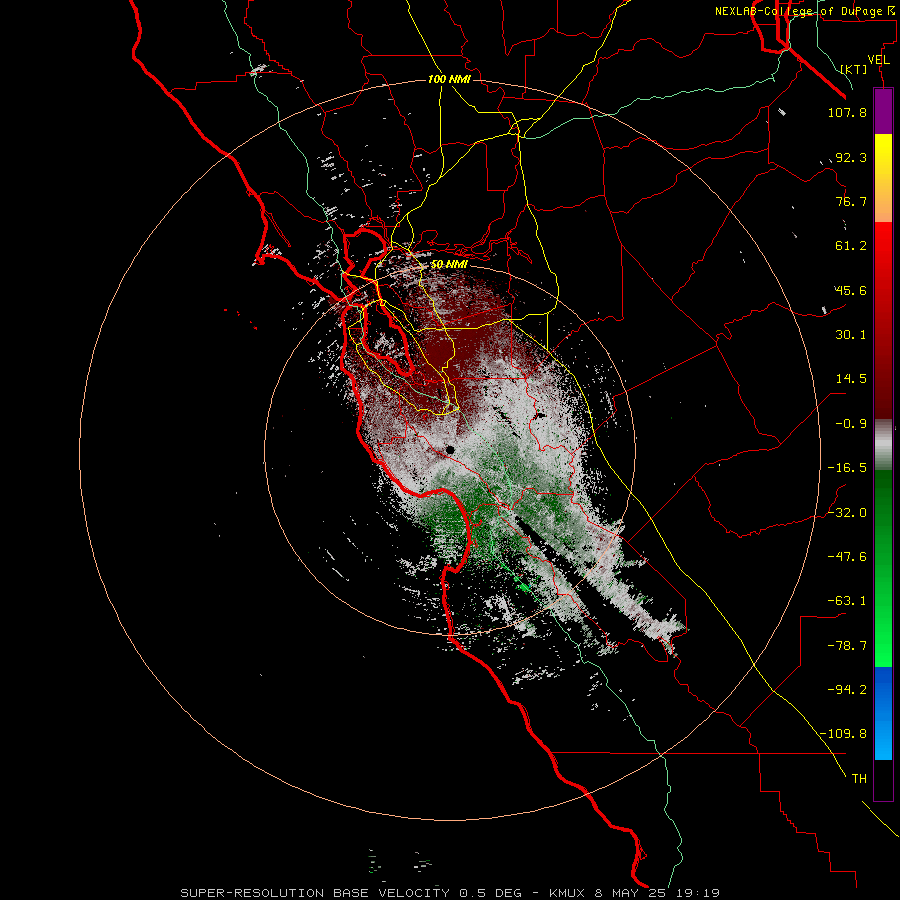Click the -94.2 velocity scale label
The width and height of the screenshot is (900, 900).
(x=847, y=689)
